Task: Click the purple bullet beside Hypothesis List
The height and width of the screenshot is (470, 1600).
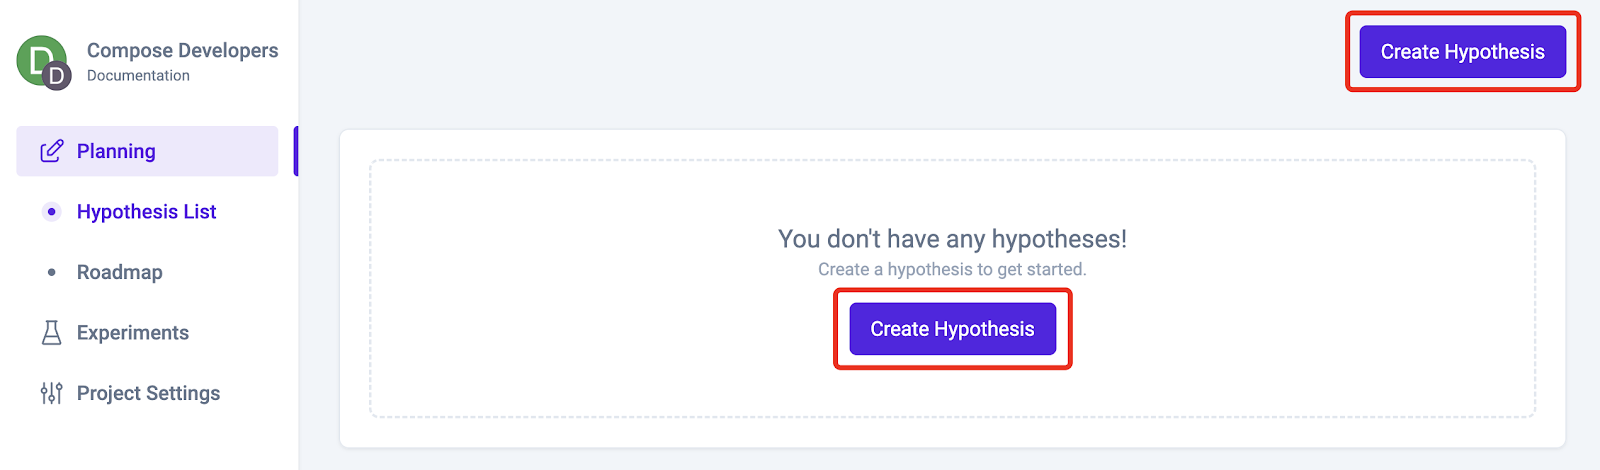Action: click(x=52, y=212)
